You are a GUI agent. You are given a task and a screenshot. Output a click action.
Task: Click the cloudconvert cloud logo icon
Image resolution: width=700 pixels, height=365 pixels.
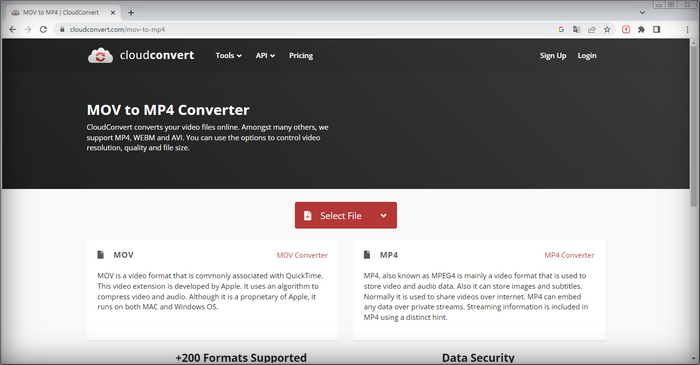[100, 56]
